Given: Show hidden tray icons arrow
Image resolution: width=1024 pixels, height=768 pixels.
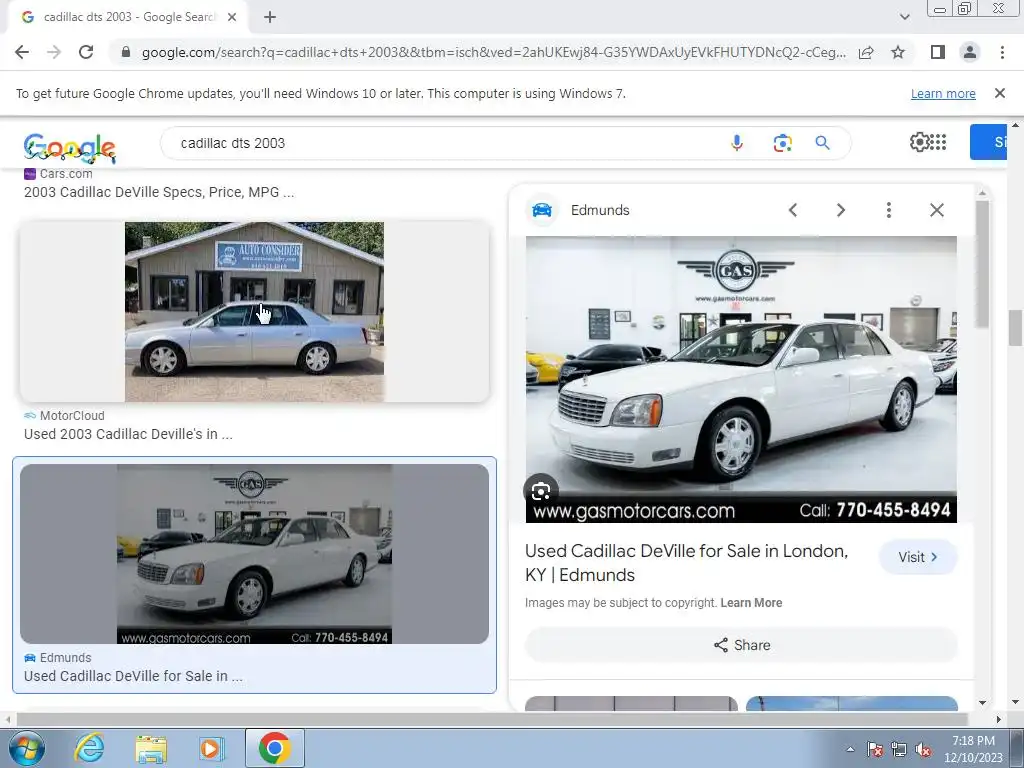Looking at the screenshot, I should 850,750.
